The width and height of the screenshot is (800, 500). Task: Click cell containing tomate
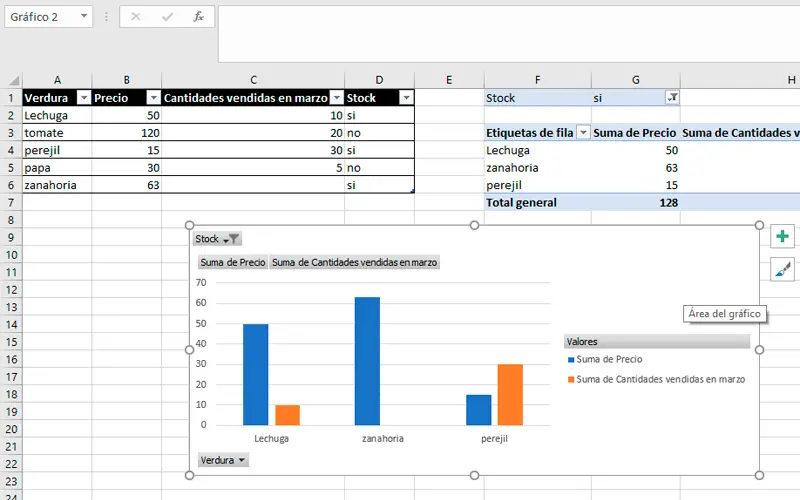(57, 133)
